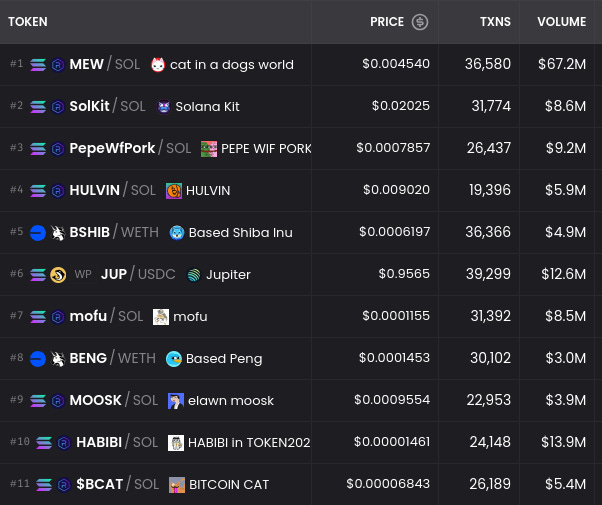Viewport: 602px width, 505px height.
Task: Open the PepeWfPork / SOL pair
Action: point(130,148)
